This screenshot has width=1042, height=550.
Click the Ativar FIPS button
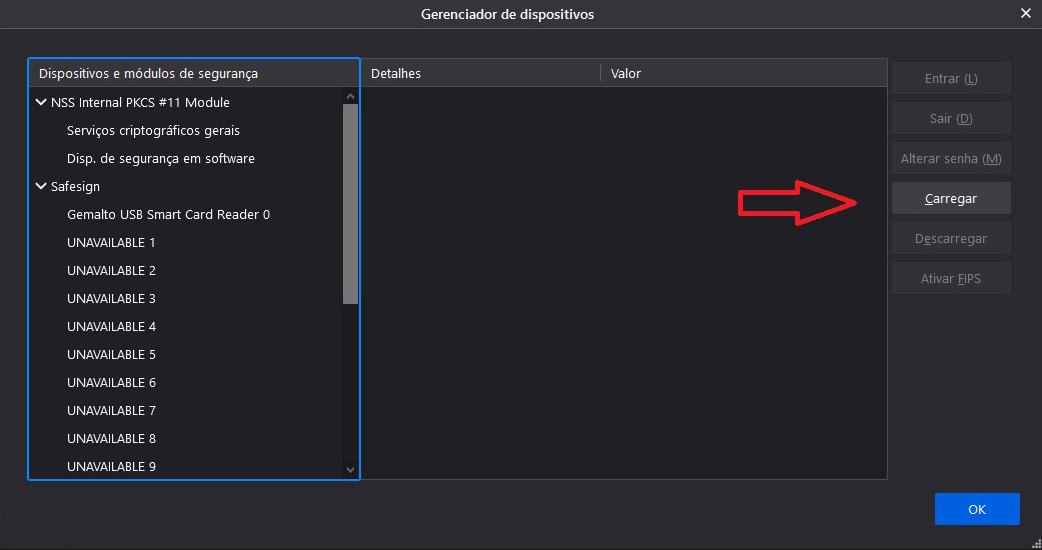pyautogui.click(x=950, y=278)
